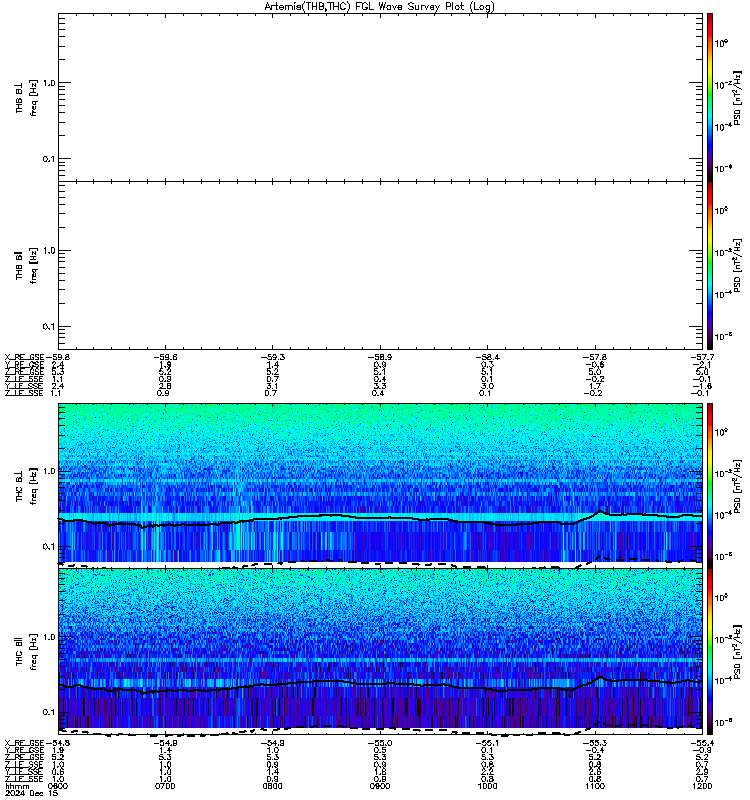The image size is (750, 800).
Task: Click the THC B-perpendicular panel color bar
Action: point(710,485)
